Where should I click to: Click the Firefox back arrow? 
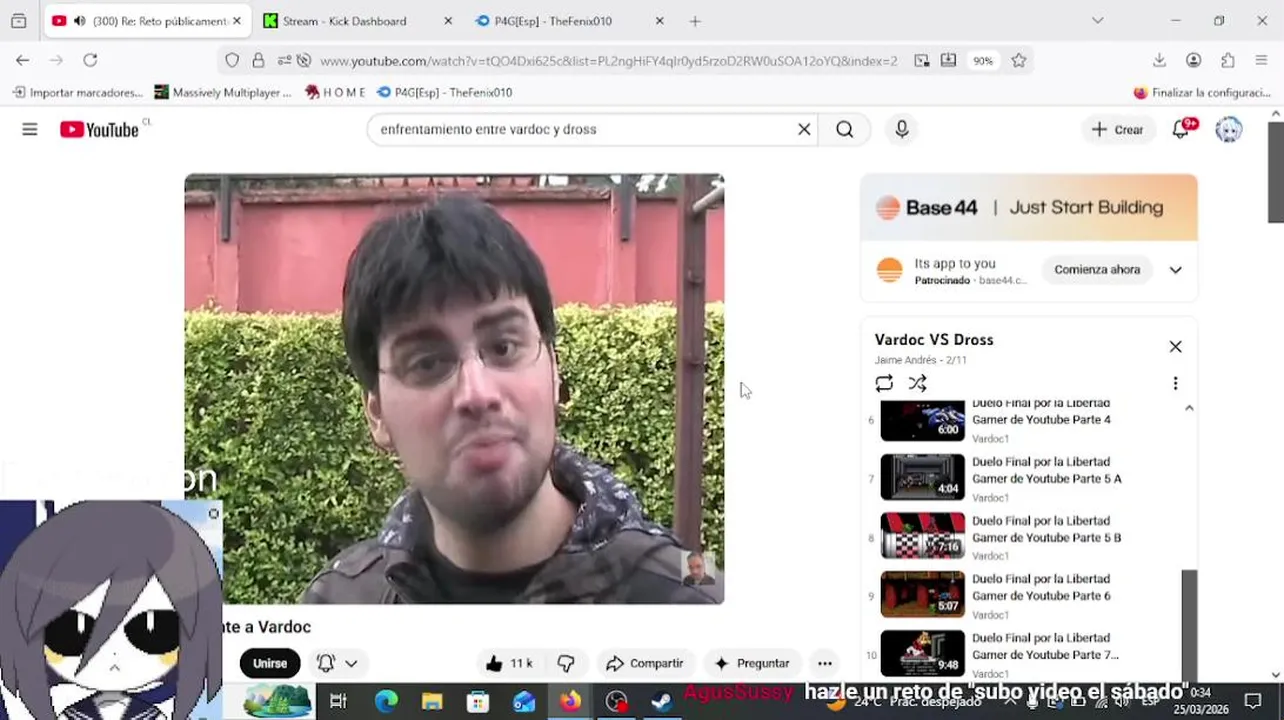(x=22, y=60)
